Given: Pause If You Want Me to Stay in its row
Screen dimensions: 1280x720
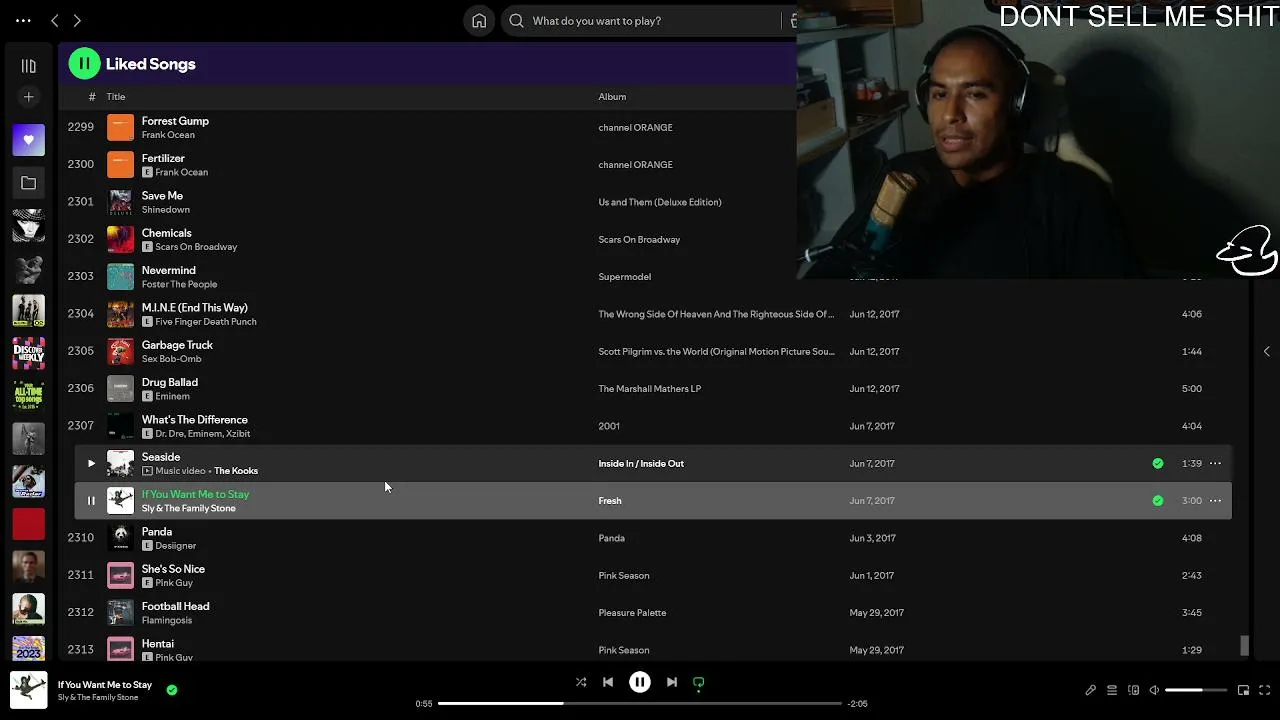Looking at the screenshot, I should pyautogui.click(x=91, y=501).
